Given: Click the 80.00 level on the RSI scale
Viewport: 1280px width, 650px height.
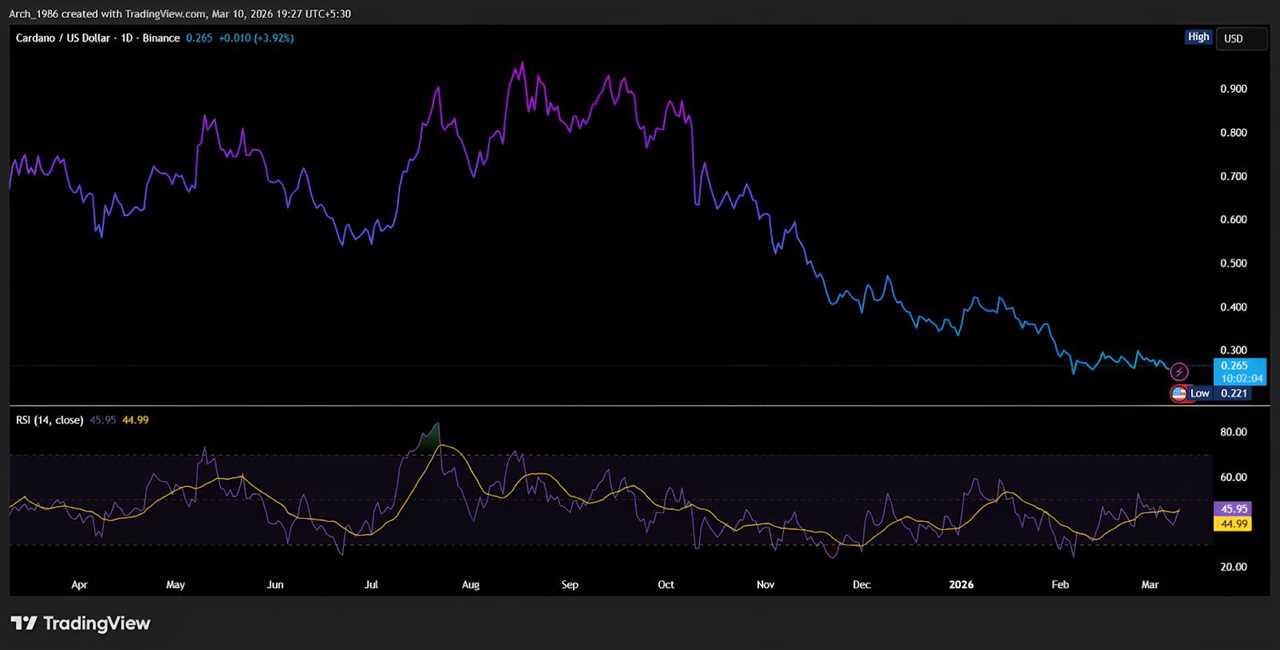Looking at the screenshot, I should click(1231, 431).
